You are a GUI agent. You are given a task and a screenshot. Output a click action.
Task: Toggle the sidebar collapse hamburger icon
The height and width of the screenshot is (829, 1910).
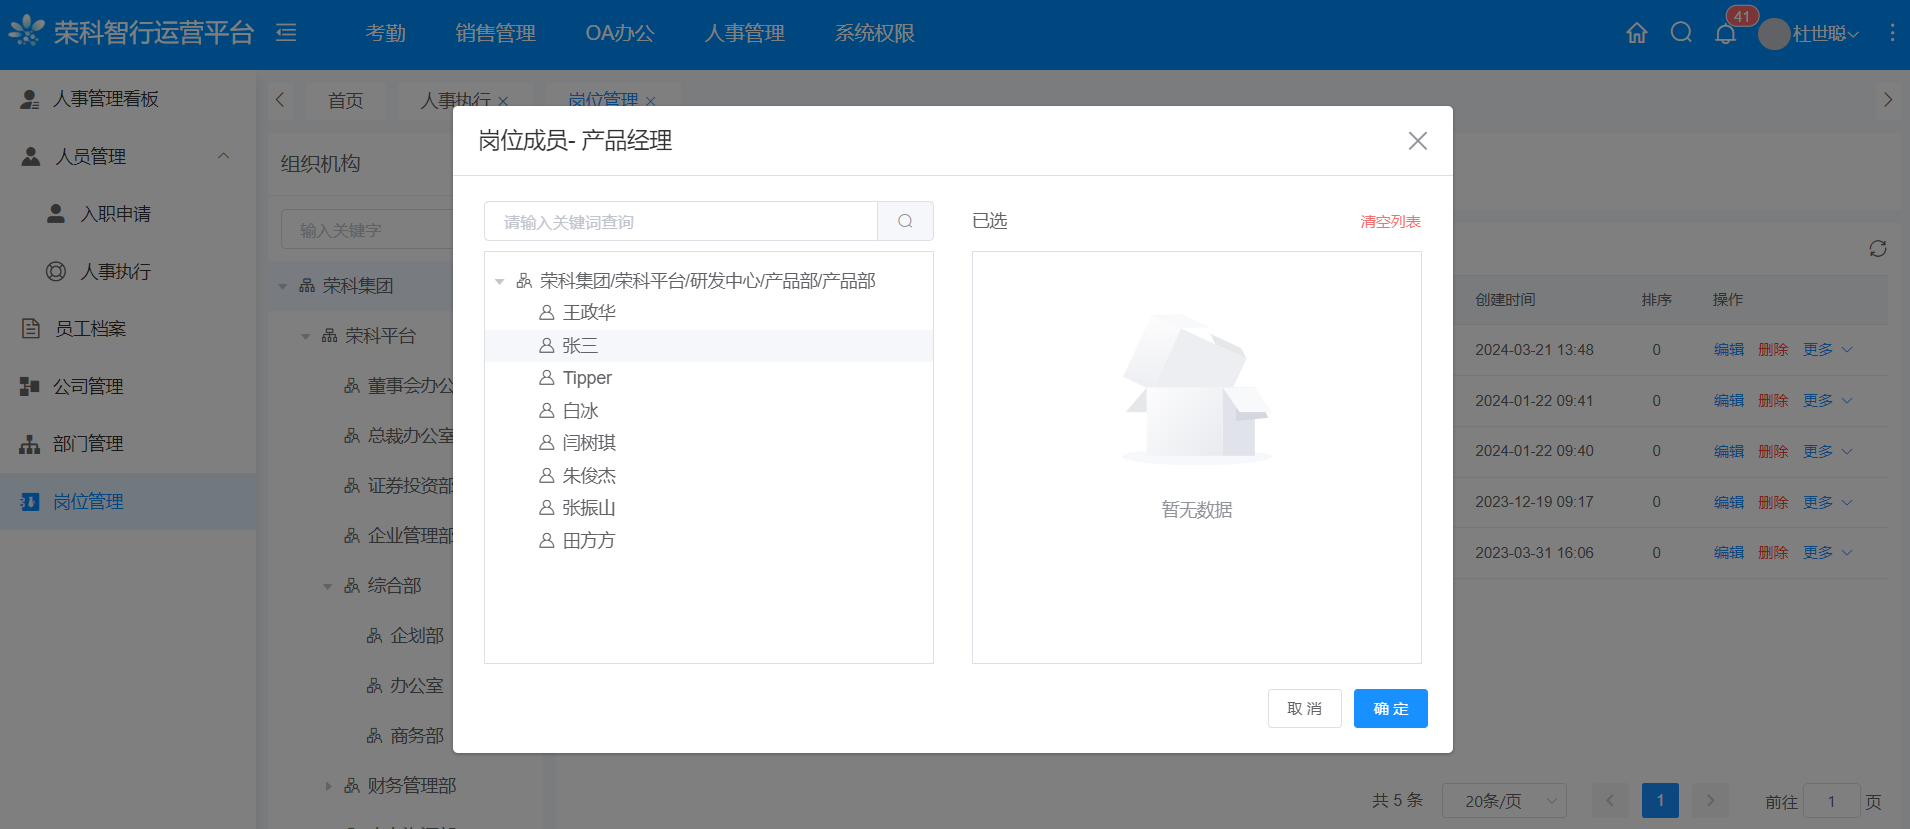click(x=286, y=33)
